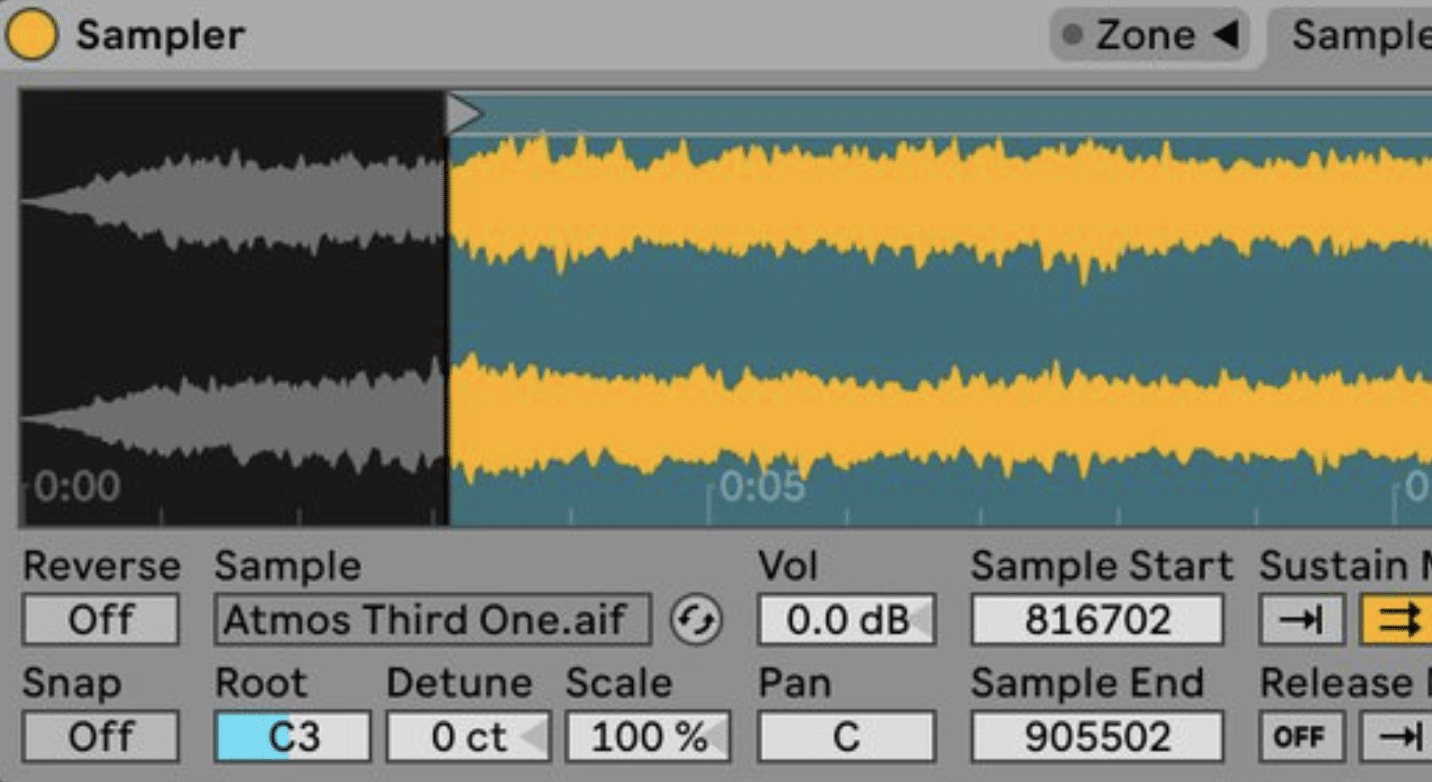
Task: Turn on the Release mode OFF button
Action: (x=1301, y=737)
